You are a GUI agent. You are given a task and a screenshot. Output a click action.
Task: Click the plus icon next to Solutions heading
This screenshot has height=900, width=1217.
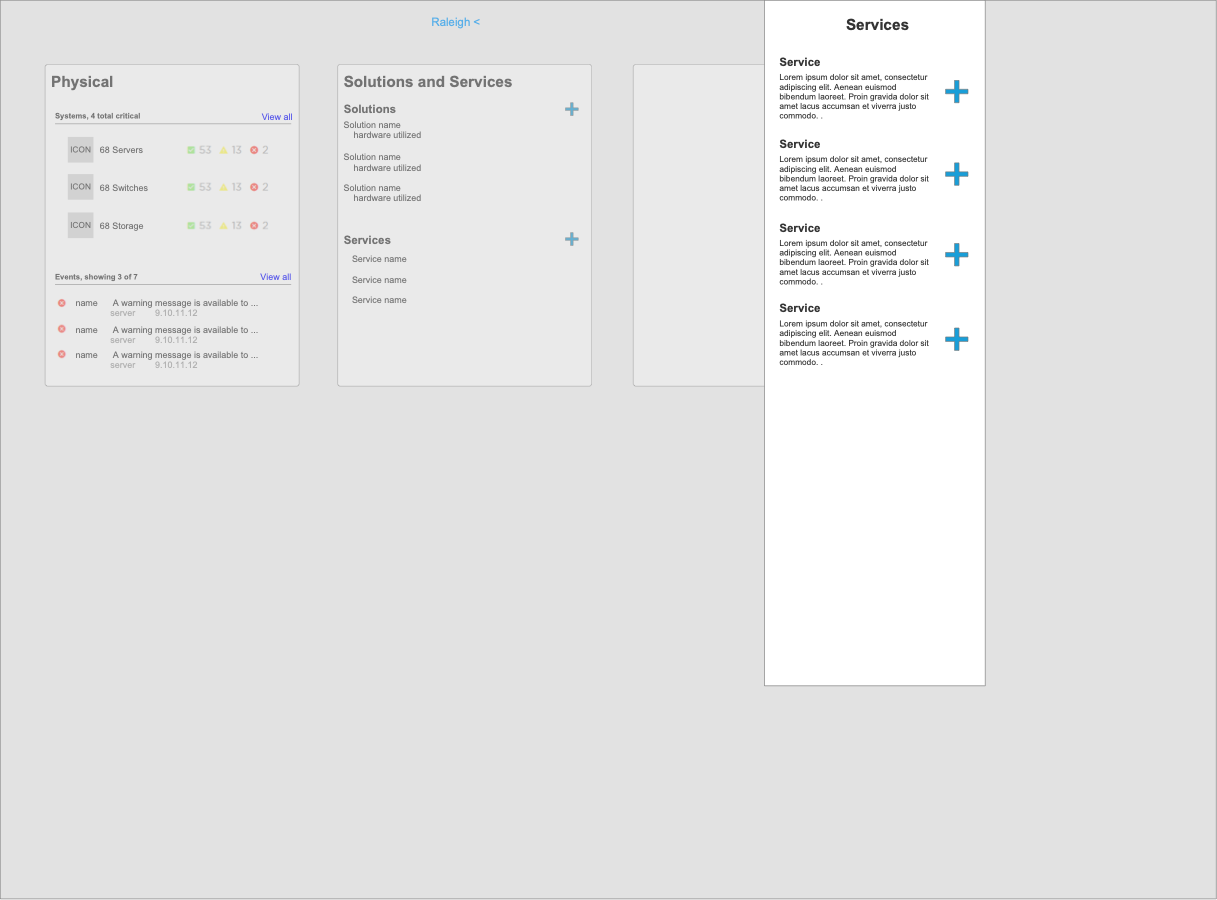[571, 109]
